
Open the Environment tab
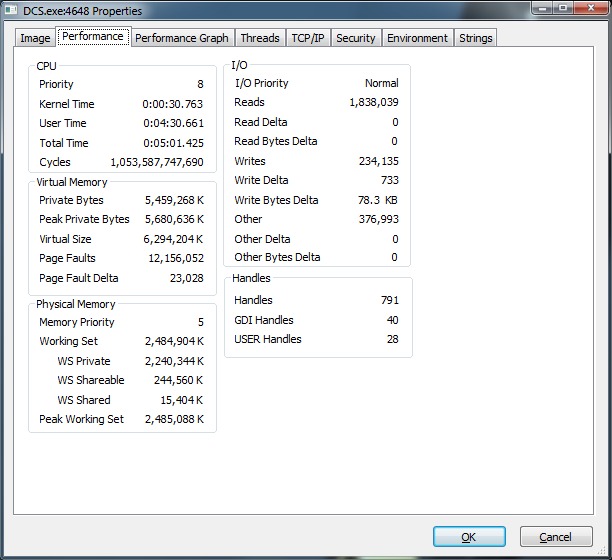click(417, 38)
